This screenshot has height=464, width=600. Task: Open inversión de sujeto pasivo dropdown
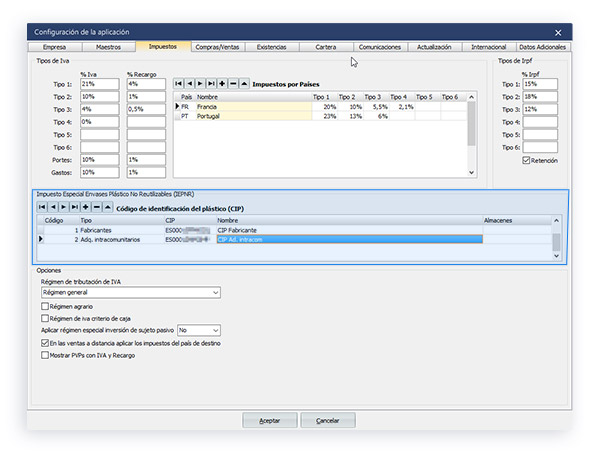215,329
